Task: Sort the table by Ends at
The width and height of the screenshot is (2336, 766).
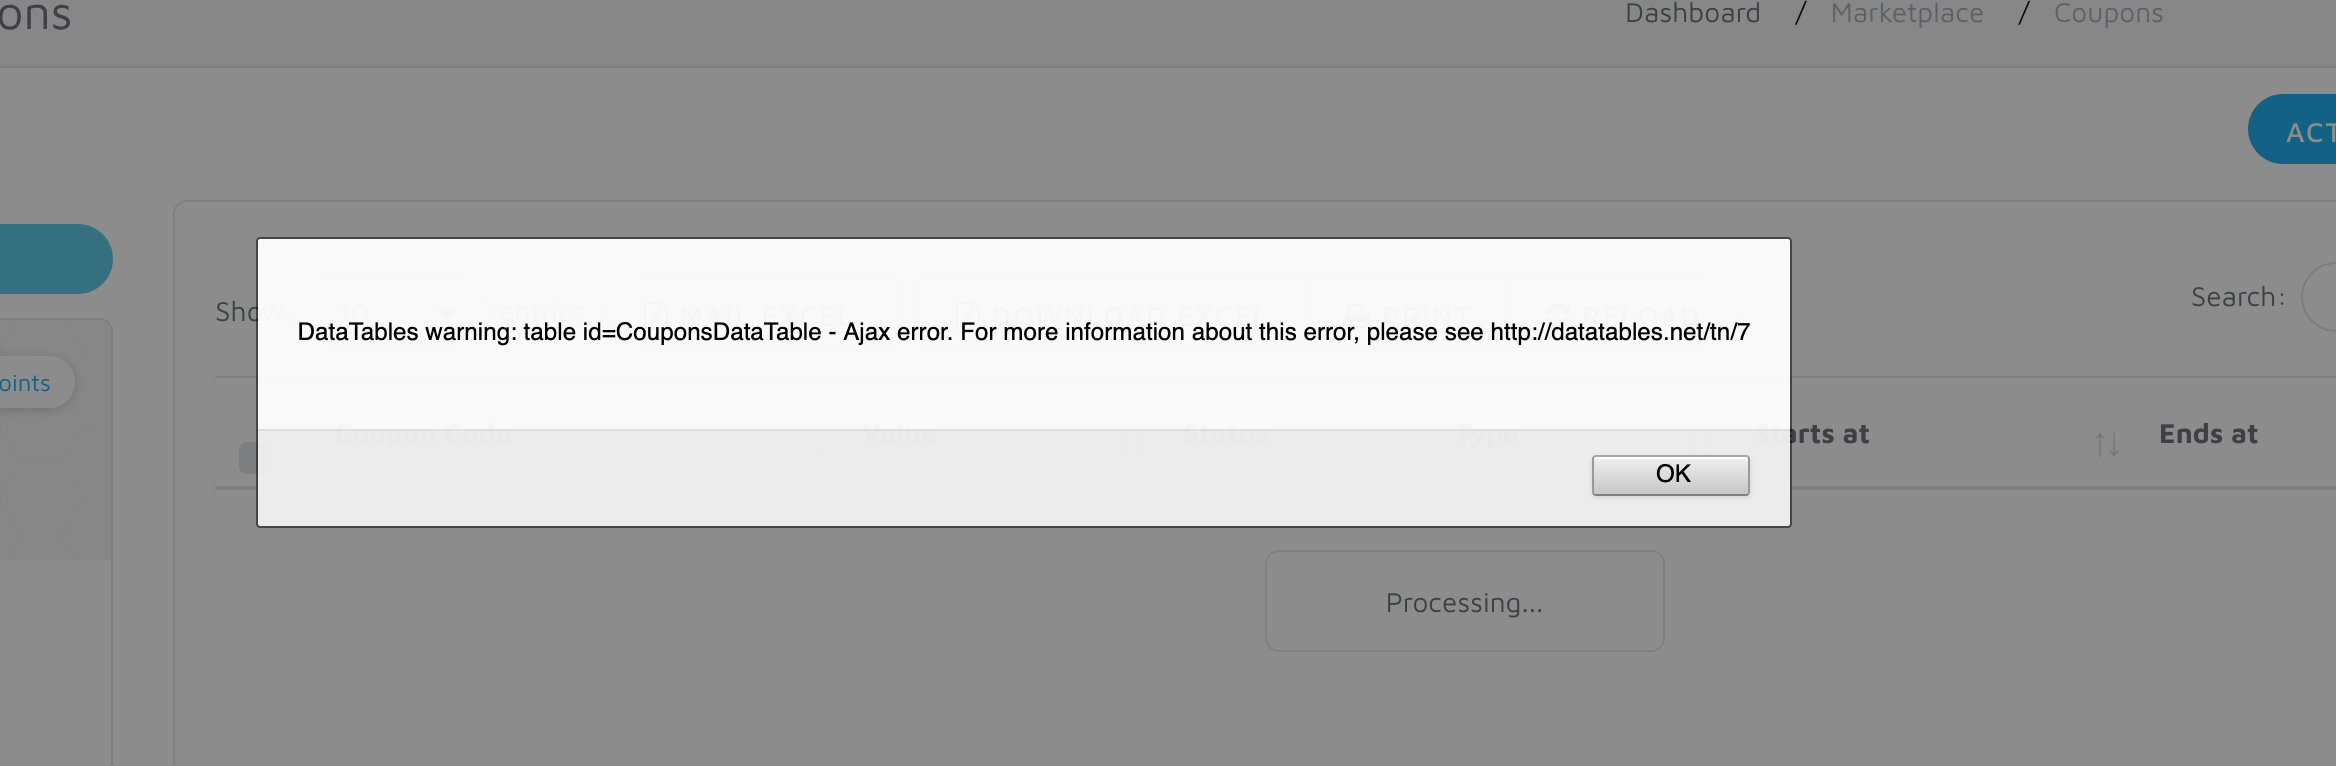Action: pyautogui.click(x=2208, y=434)
